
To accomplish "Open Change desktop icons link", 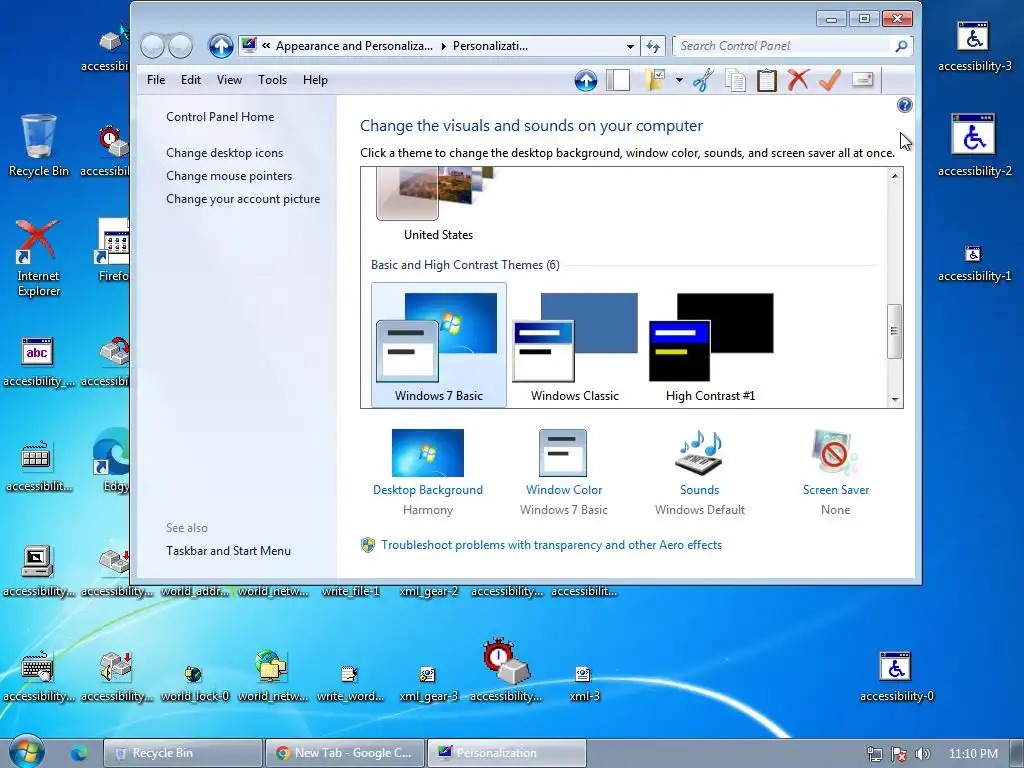I will coord(225,153).
